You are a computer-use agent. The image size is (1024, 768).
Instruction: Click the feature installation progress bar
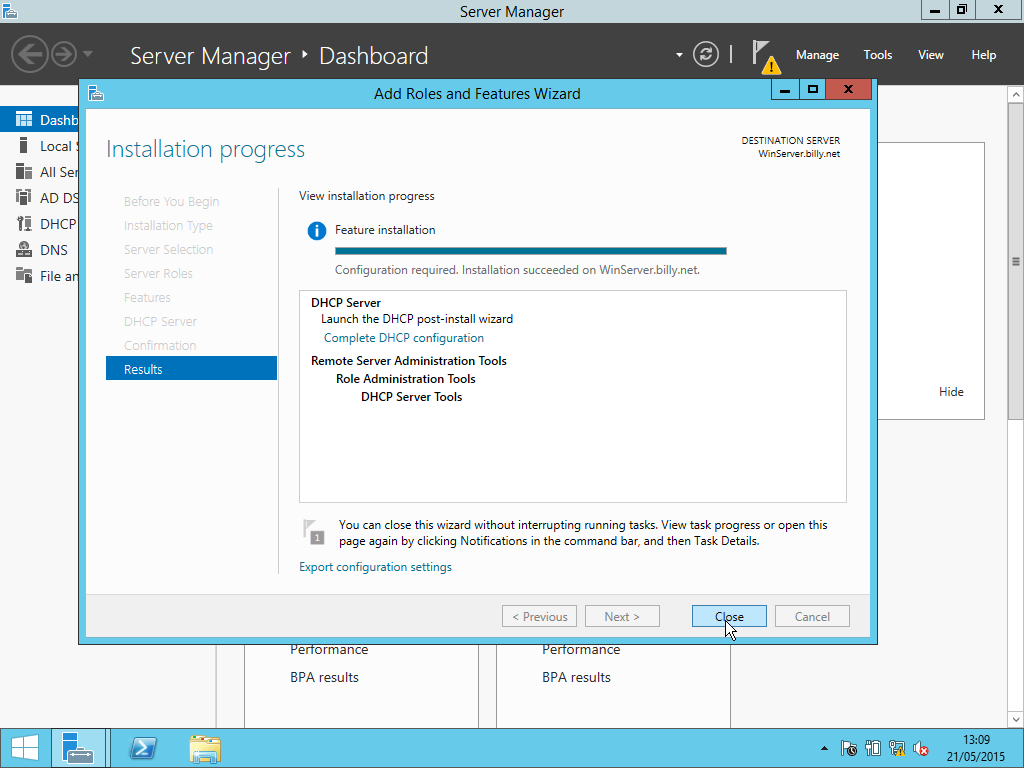(x=530, y=251)
